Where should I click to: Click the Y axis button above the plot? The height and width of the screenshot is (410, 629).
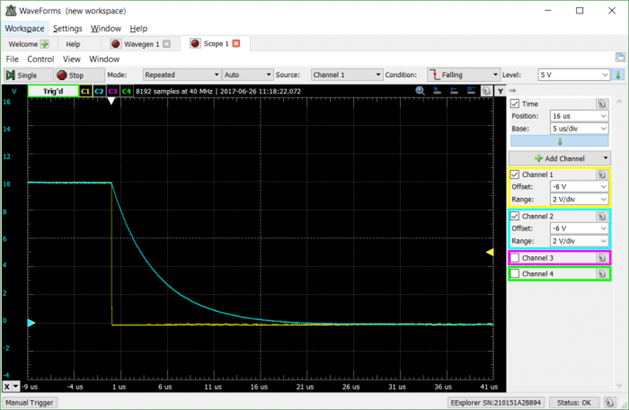pyautogui.click(x=499, y=91)
